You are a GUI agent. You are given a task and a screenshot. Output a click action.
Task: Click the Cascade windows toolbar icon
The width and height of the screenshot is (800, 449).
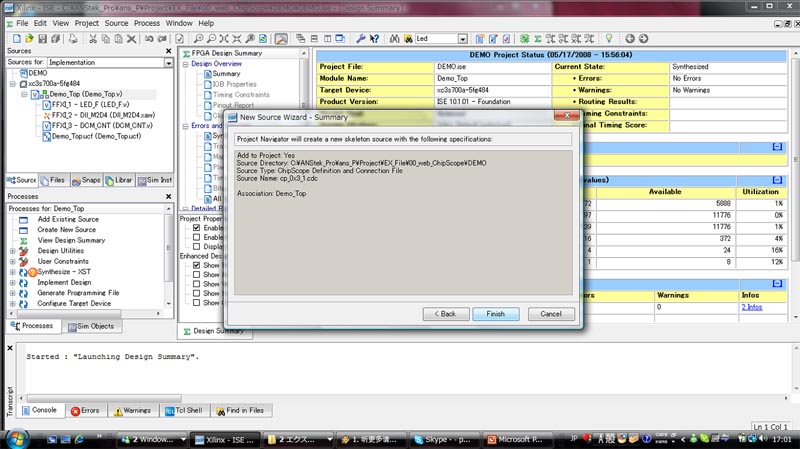pos(301,39)
